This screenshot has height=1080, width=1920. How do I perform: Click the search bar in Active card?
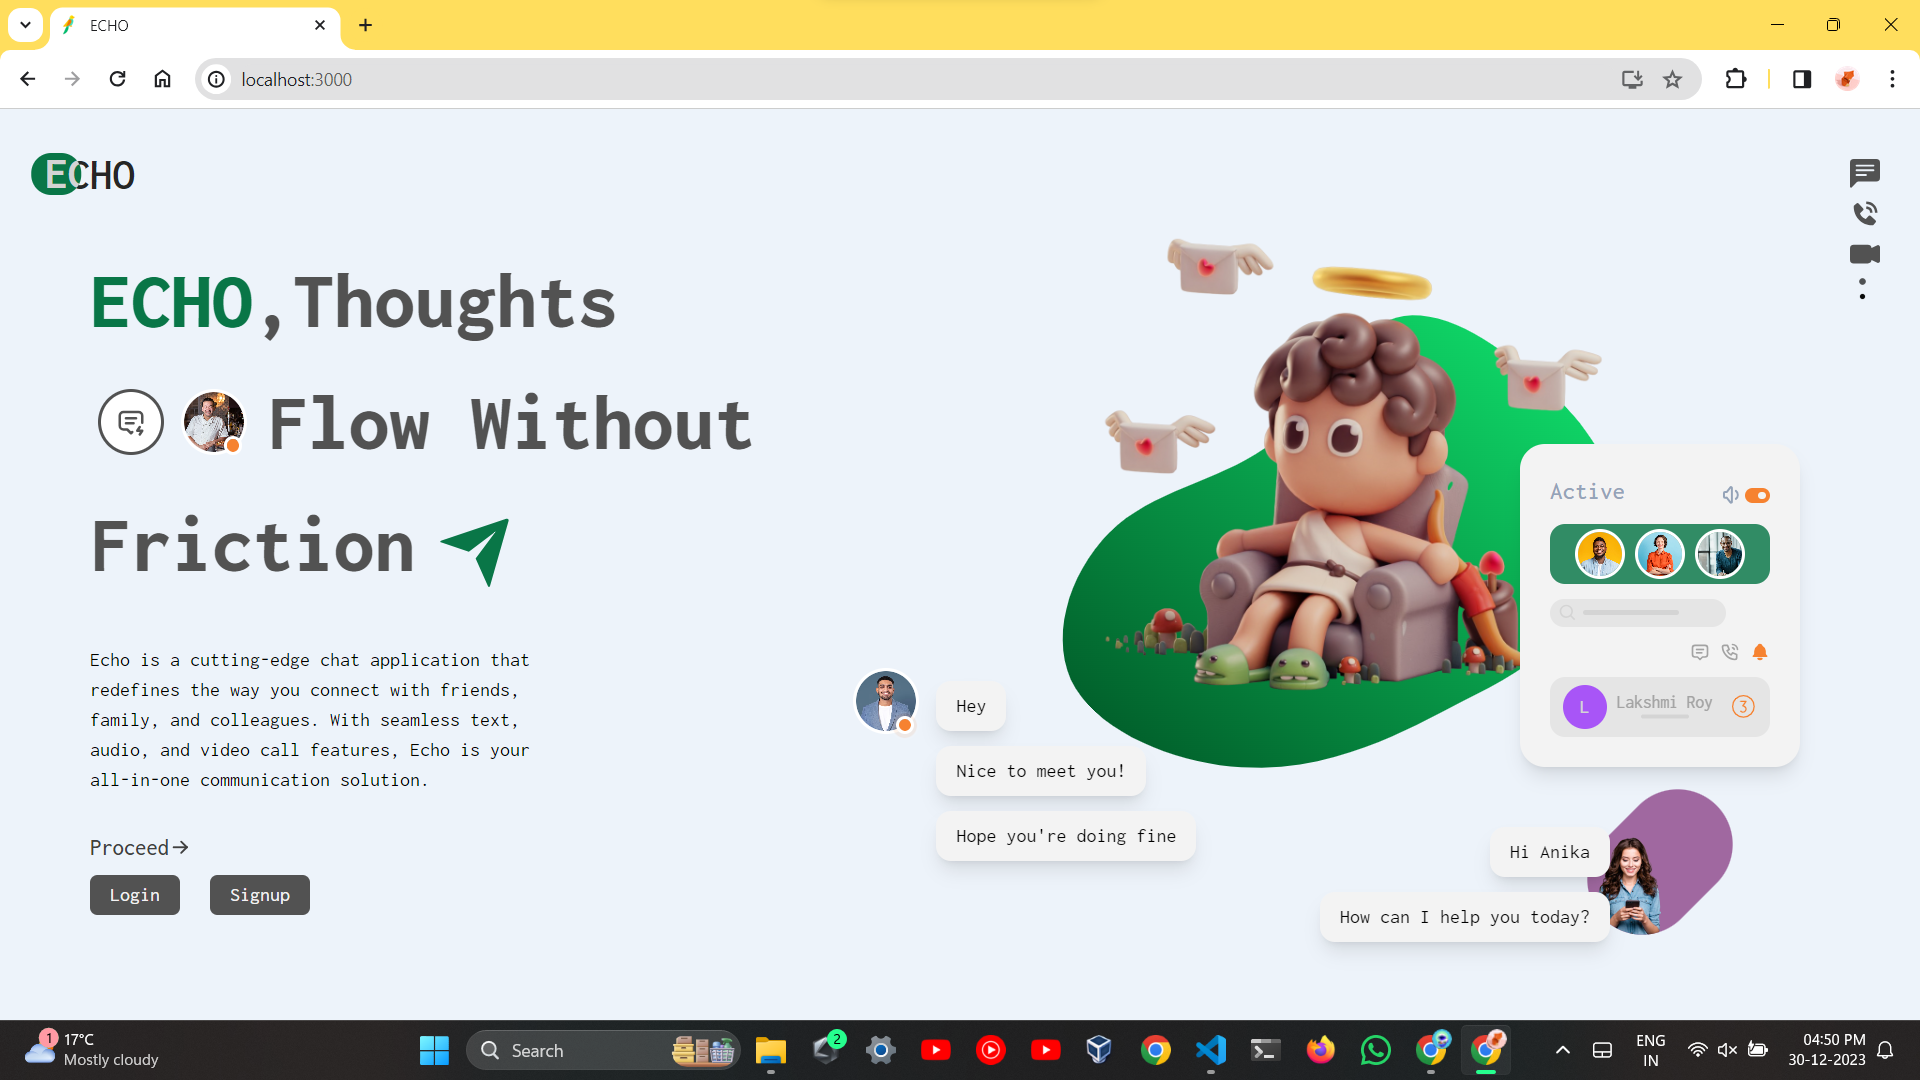[x=1638, y=612]
